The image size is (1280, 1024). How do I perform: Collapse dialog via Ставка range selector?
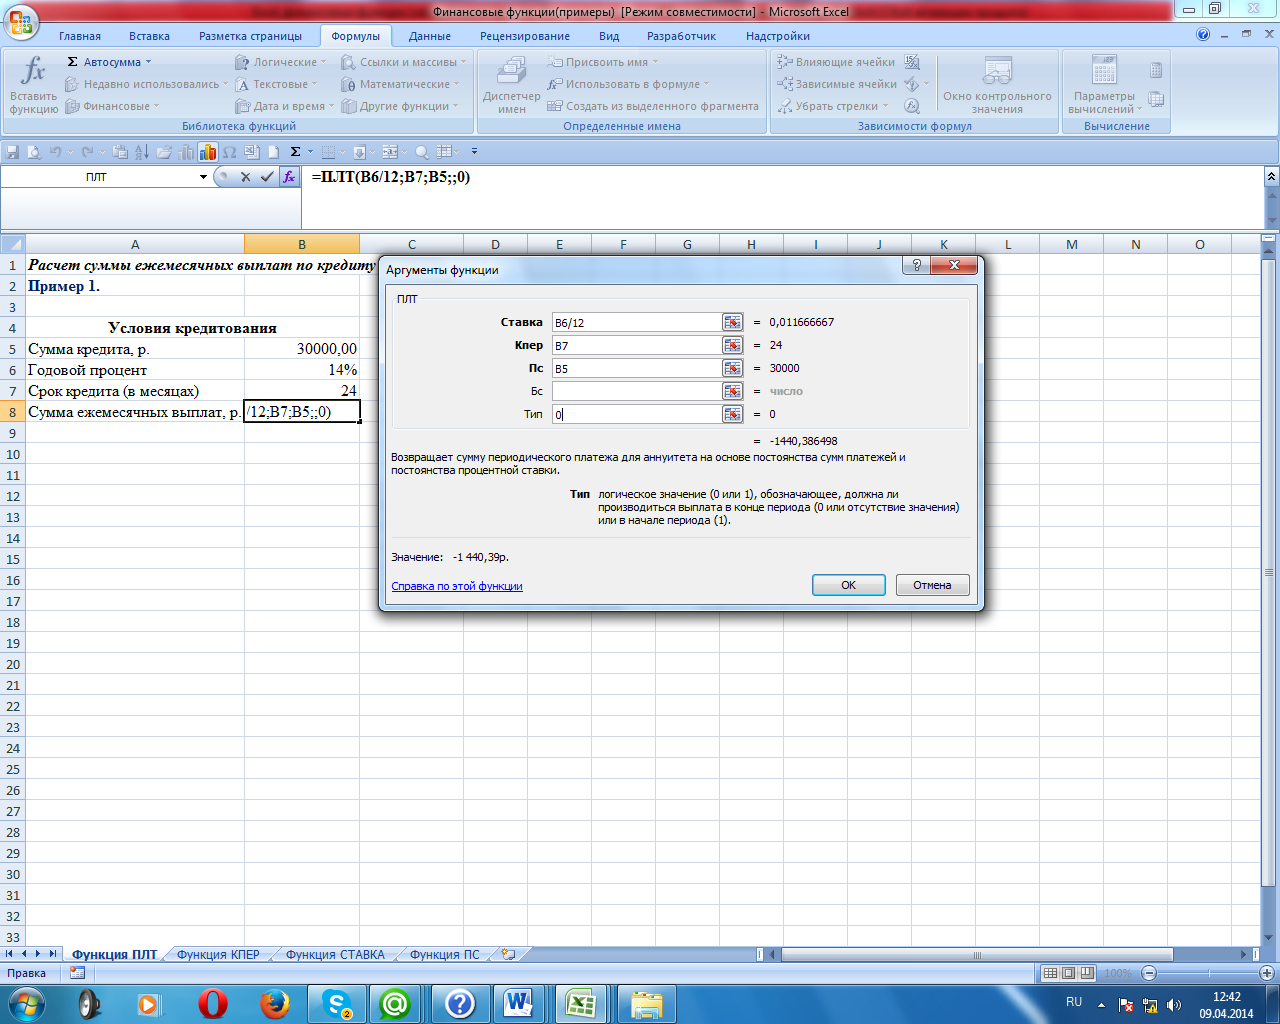[x=733, y=322]
